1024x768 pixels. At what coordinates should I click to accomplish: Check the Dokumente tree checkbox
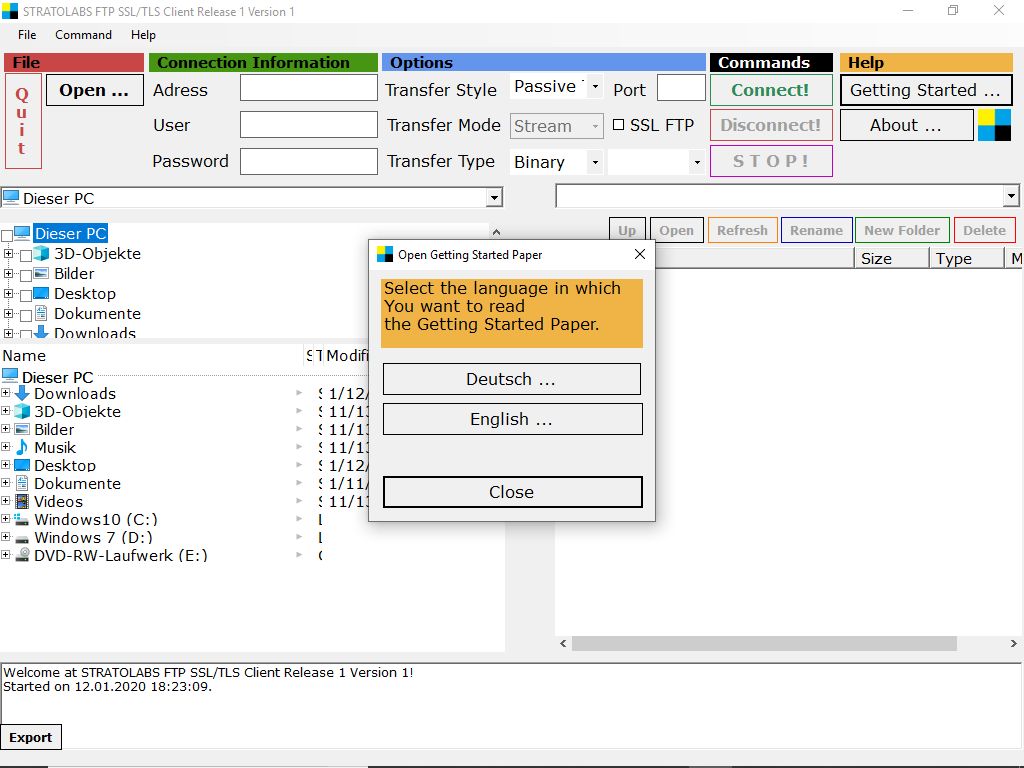(x=26, y=316)
